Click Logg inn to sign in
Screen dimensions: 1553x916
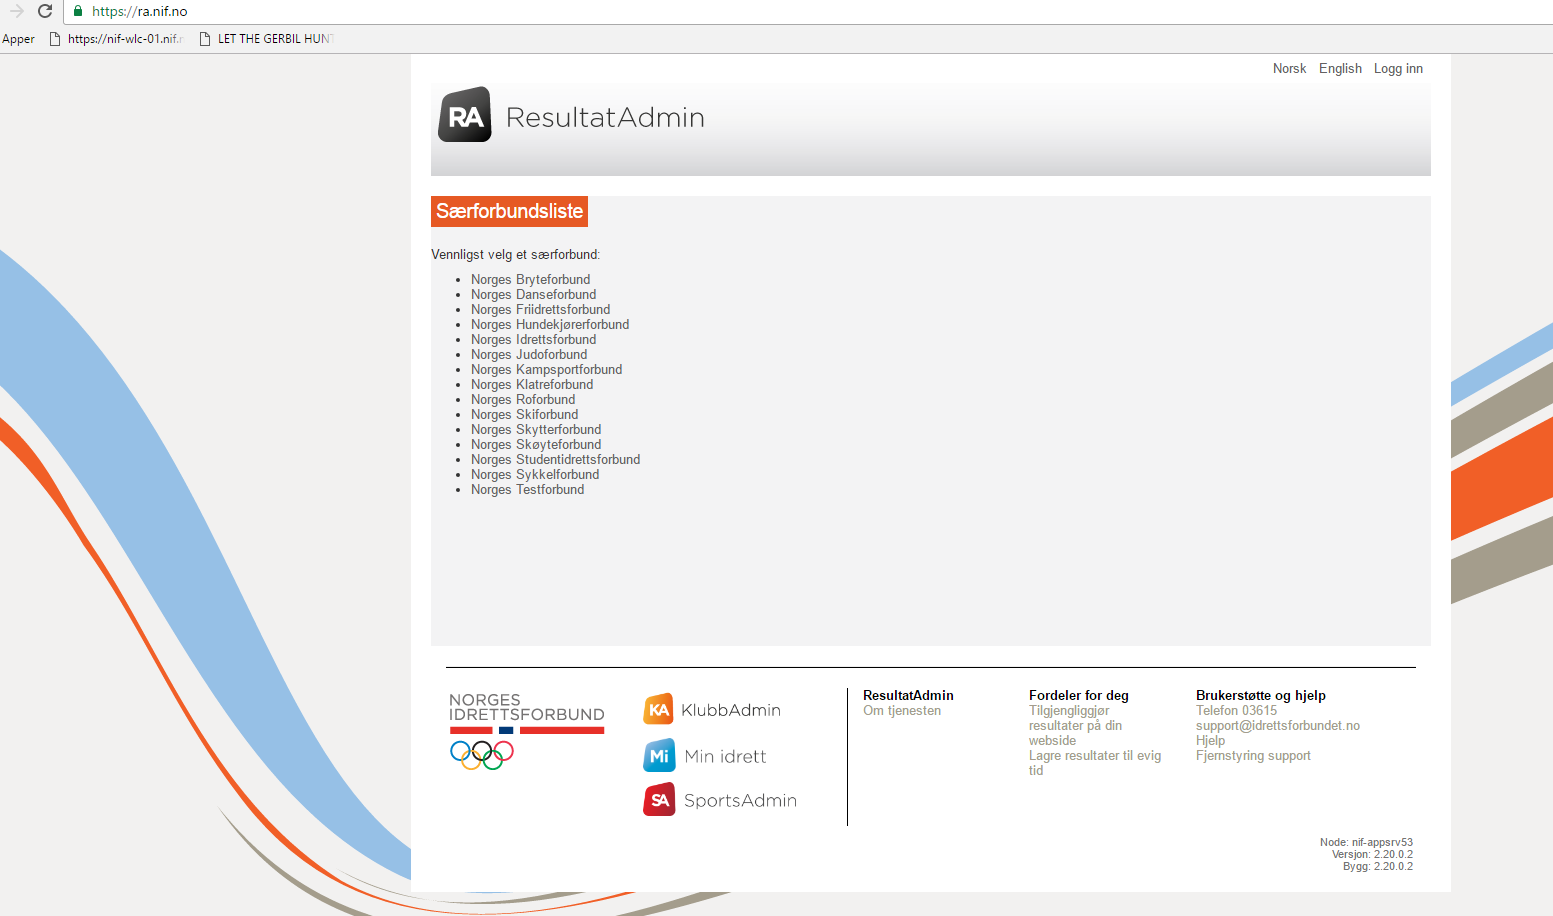1398,69
